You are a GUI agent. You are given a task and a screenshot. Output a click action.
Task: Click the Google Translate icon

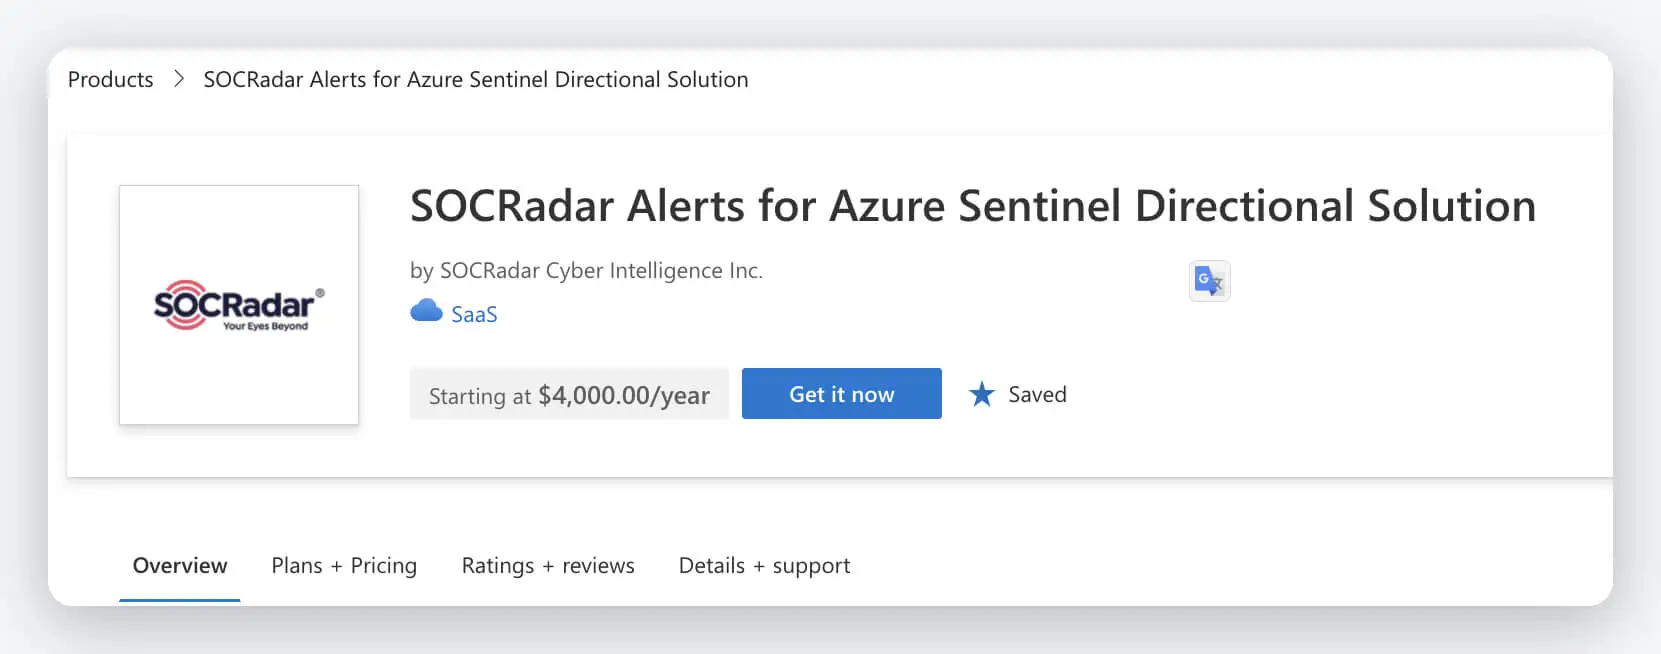pyautogui.click(x=1209, y=281)
